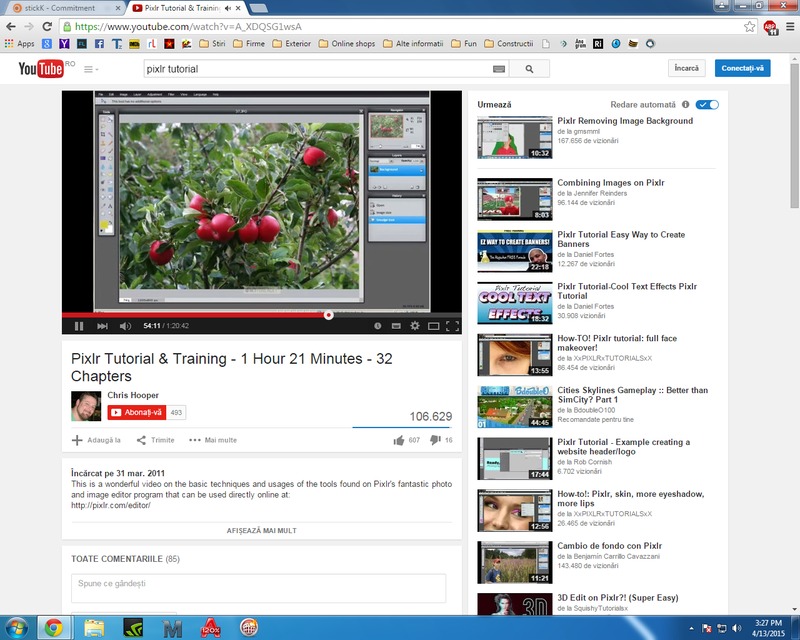This screenshot has height=640, width=800.
Task: Open Combining Images on Pixlr thumbnail
Action: [515, 199]
